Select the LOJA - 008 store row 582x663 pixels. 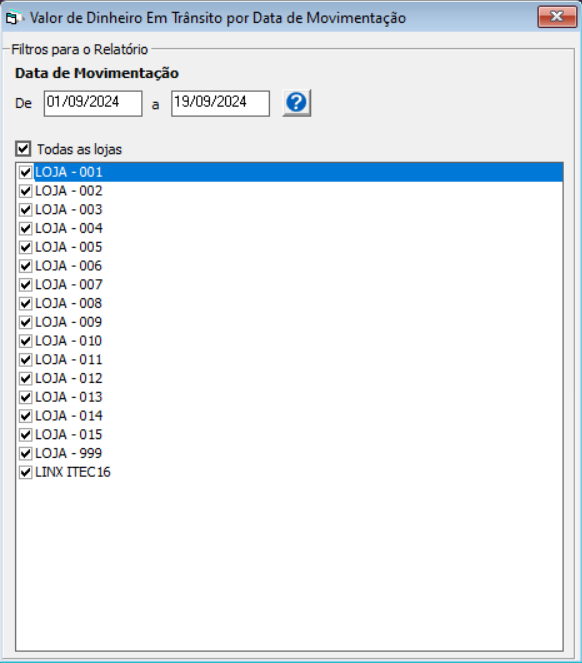pos(289,304)
